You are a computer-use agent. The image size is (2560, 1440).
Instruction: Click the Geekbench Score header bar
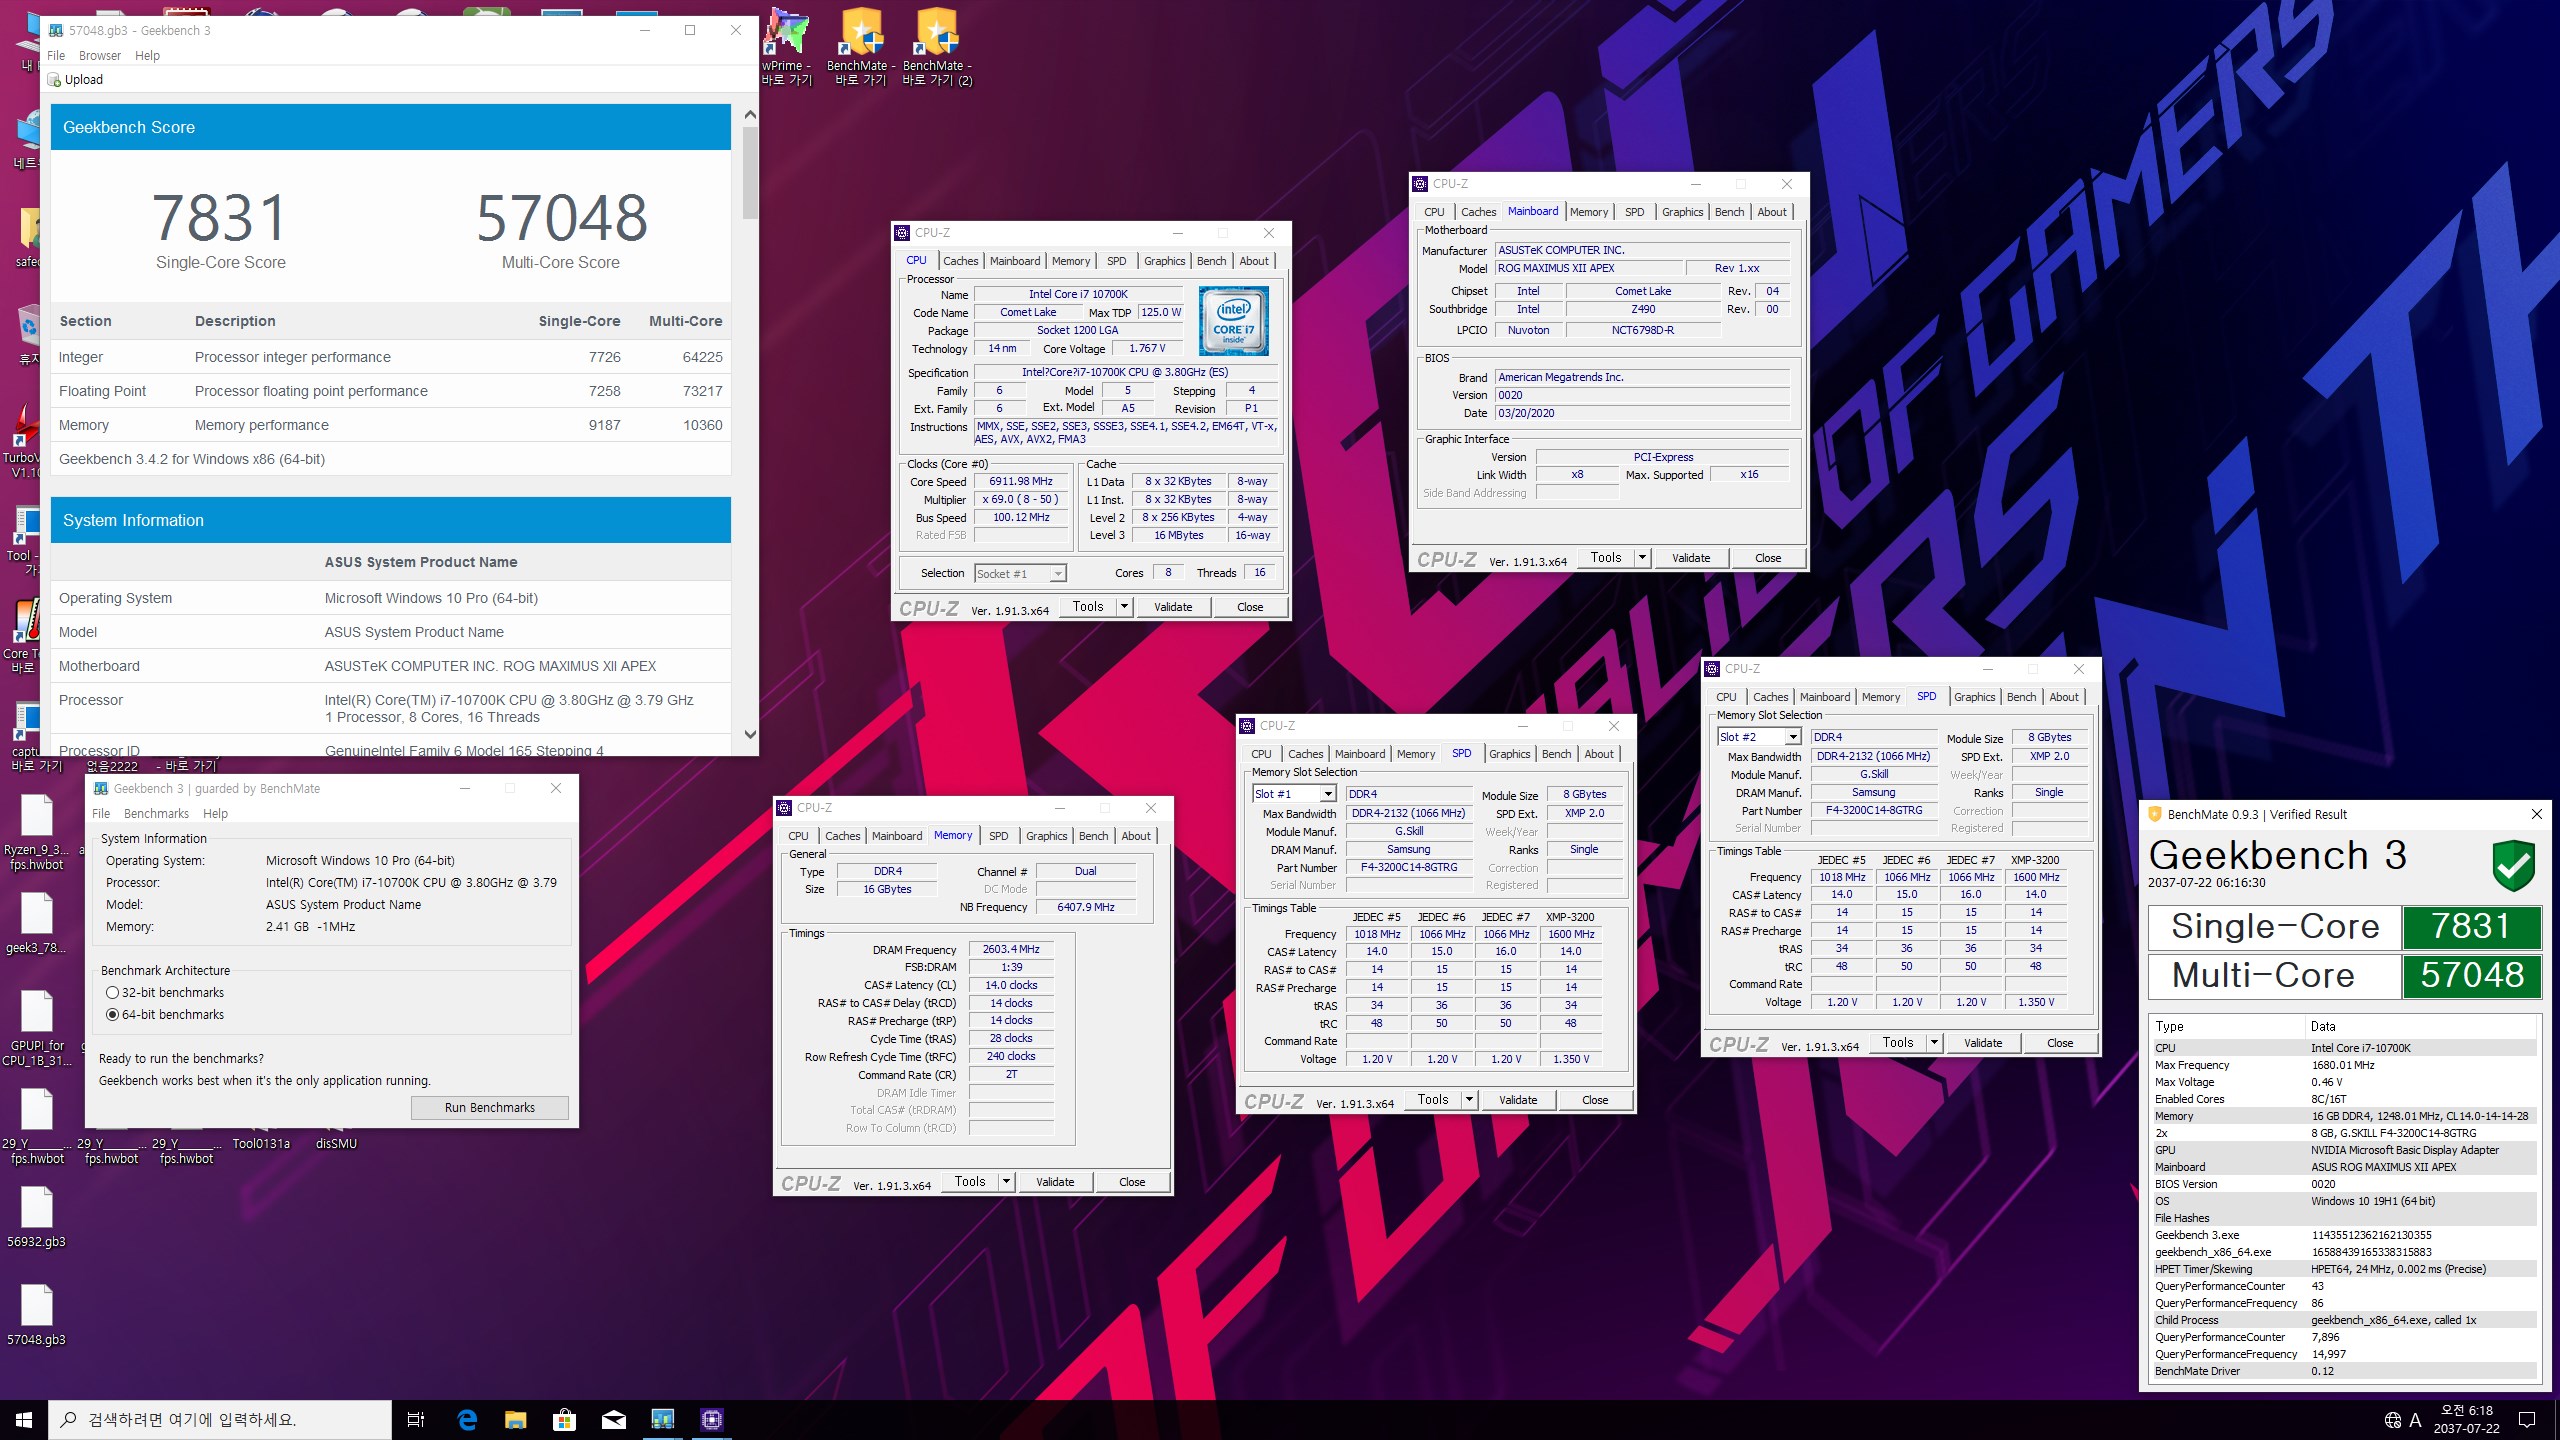point(391,128)
